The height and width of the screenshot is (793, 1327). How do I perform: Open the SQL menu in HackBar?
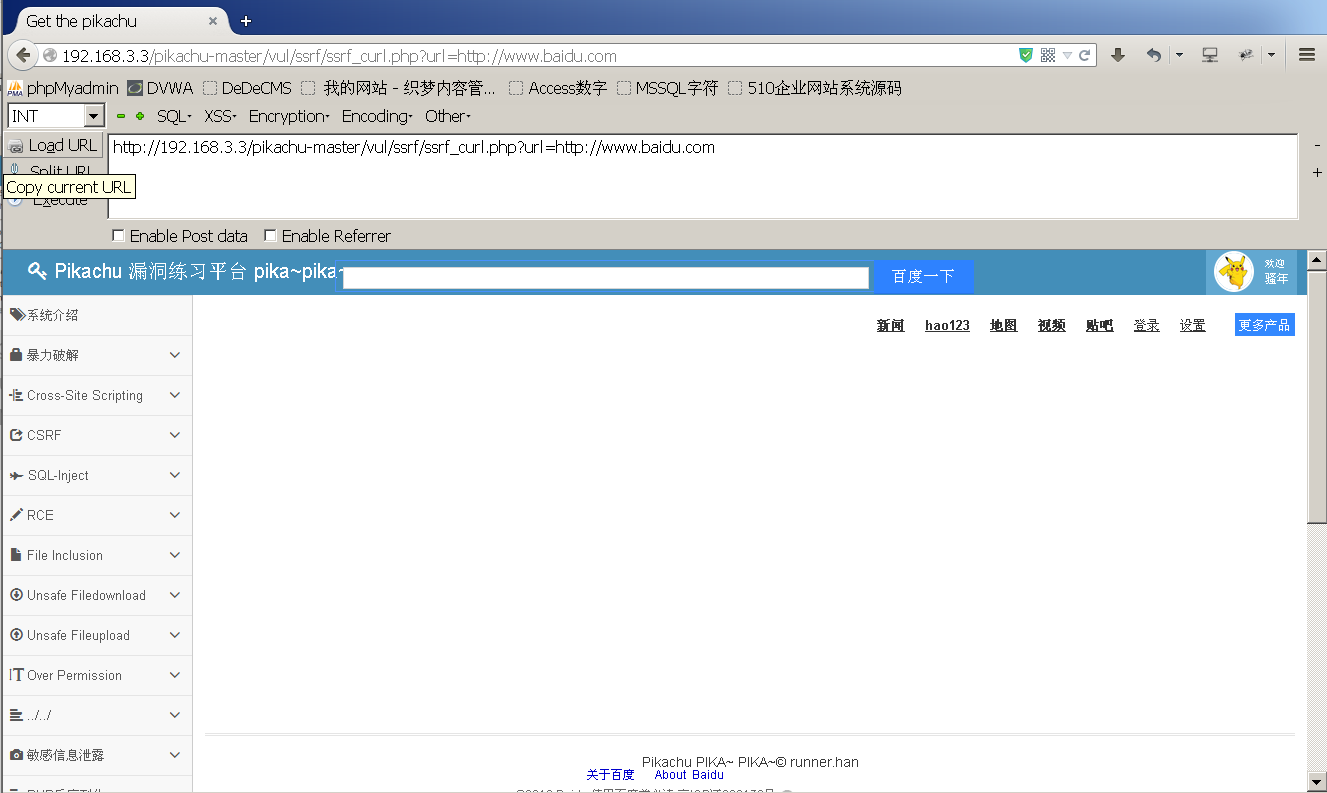[x=174, y=116]
